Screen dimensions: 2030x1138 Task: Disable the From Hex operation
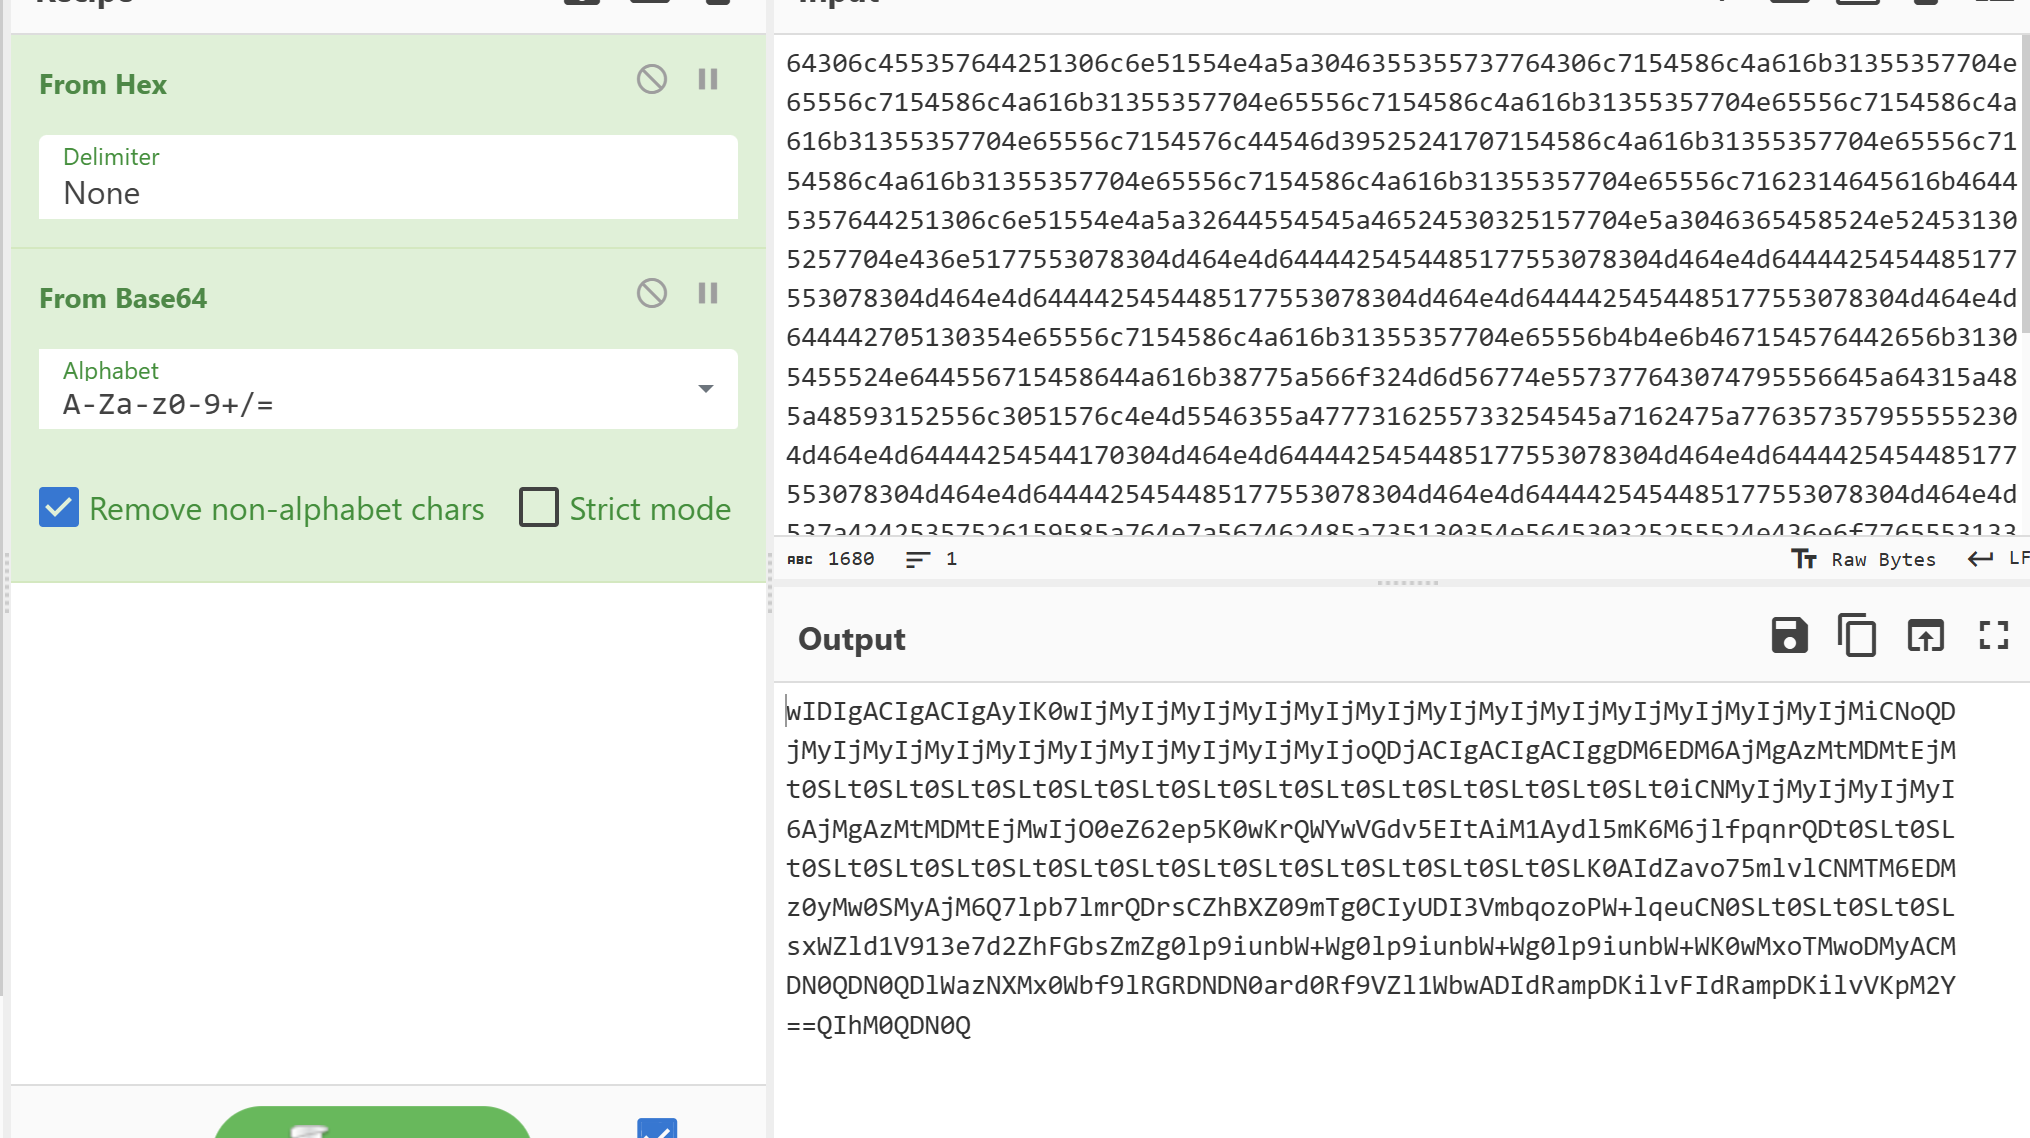coord(652,79)
